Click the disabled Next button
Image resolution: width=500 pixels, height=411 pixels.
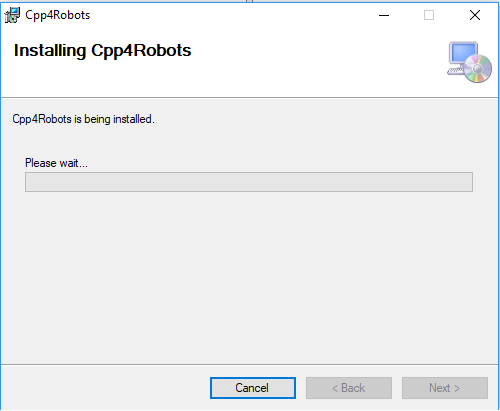tap(445, 388)
